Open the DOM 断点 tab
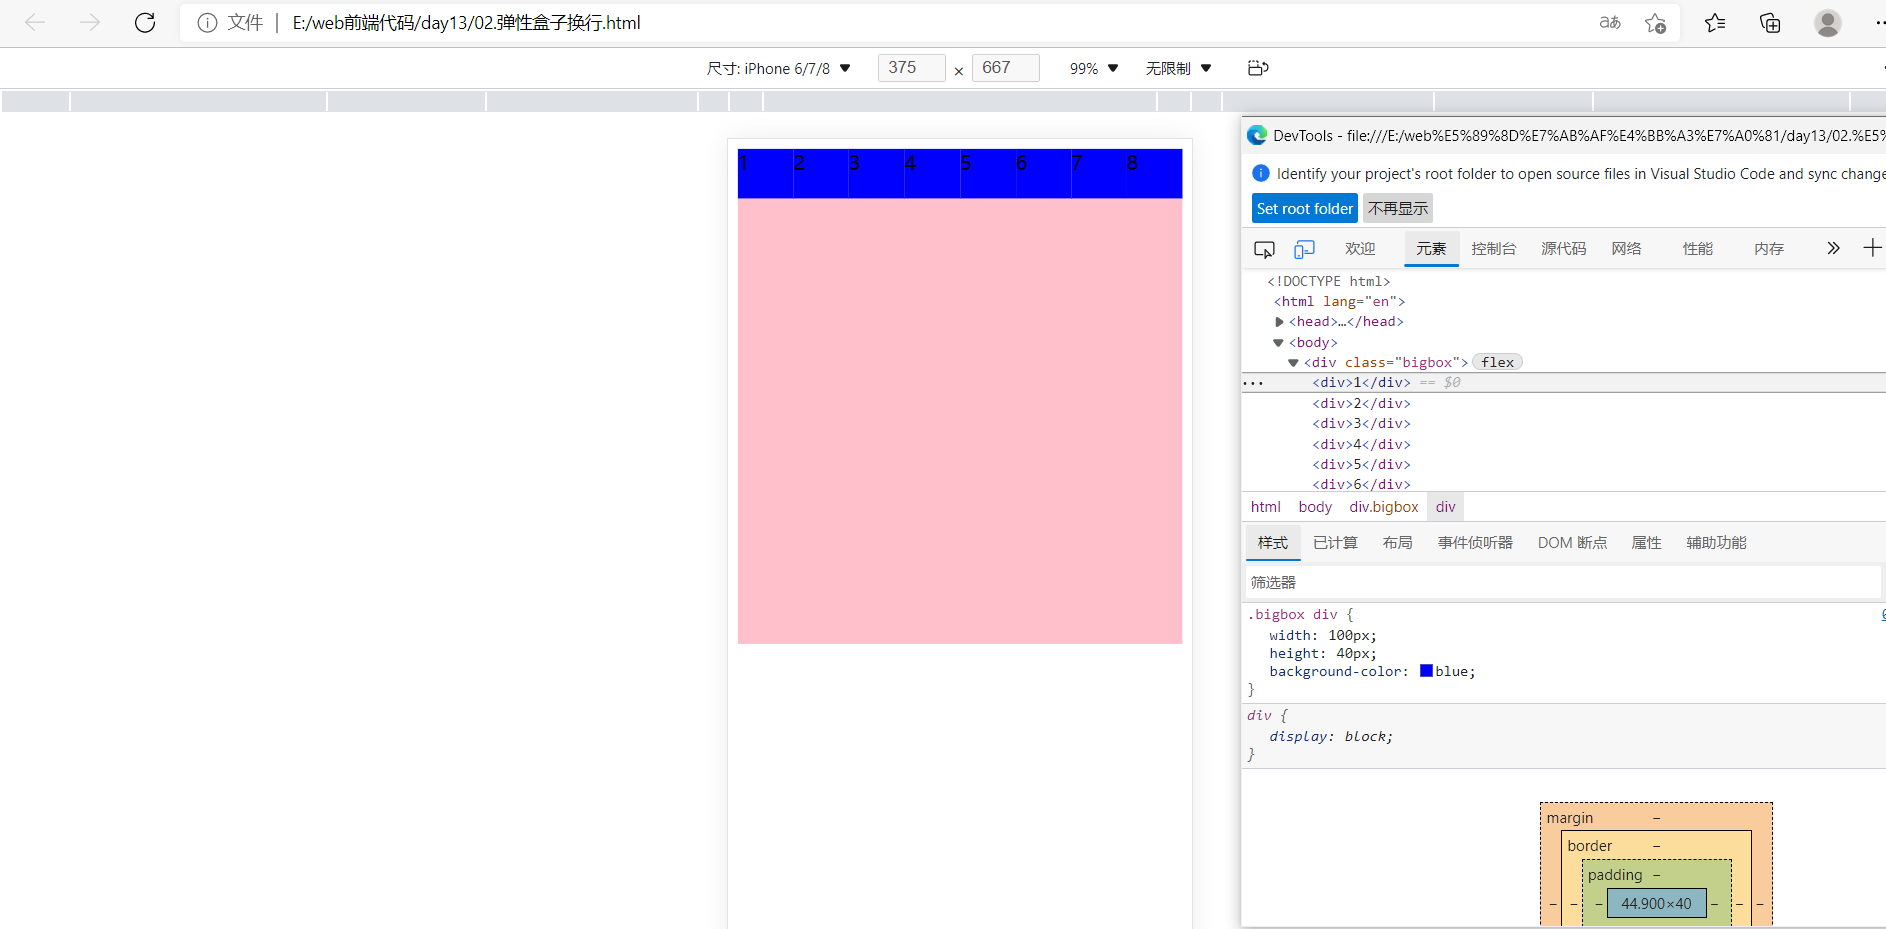This screenshot has width=1886, height=929. click(x=1572, y=543)
